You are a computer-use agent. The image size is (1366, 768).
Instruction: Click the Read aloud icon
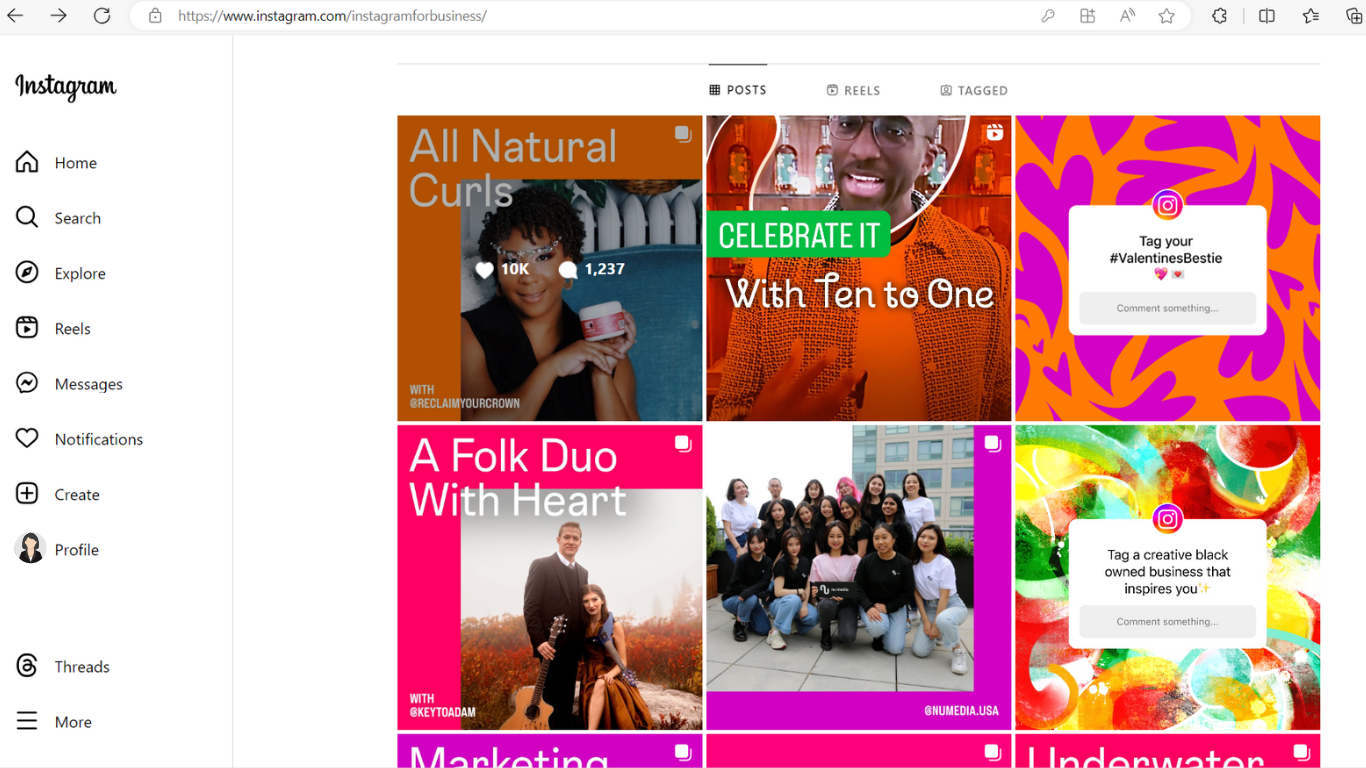pyautogui.click(x=1127, y=16)
